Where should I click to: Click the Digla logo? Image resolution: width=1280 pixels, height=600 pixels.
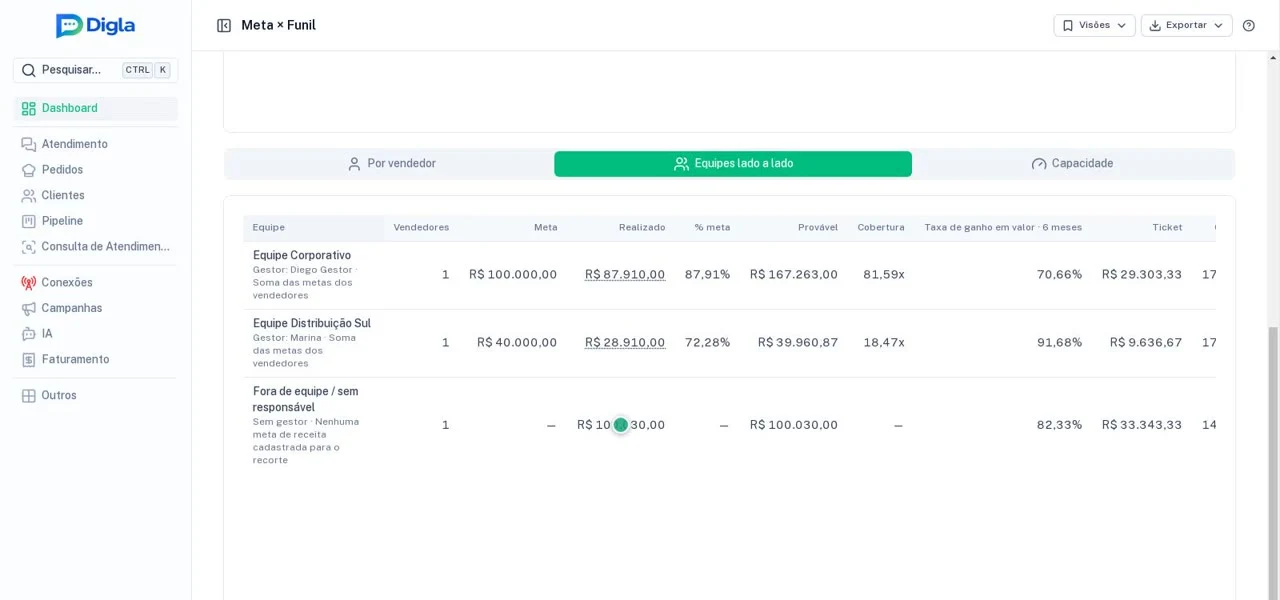coord(95,26)
